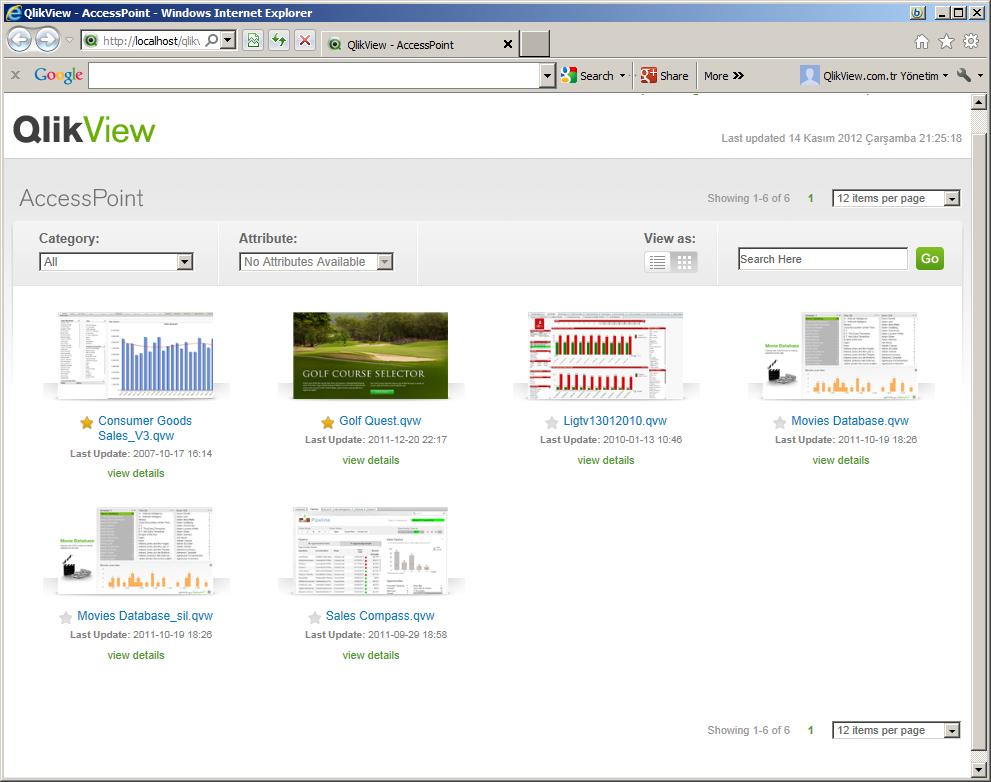Viewport: 991px width, 782px height.
Task: Toggle favorite star for Movies Database.qvw
Action: [x=780, y=422]
